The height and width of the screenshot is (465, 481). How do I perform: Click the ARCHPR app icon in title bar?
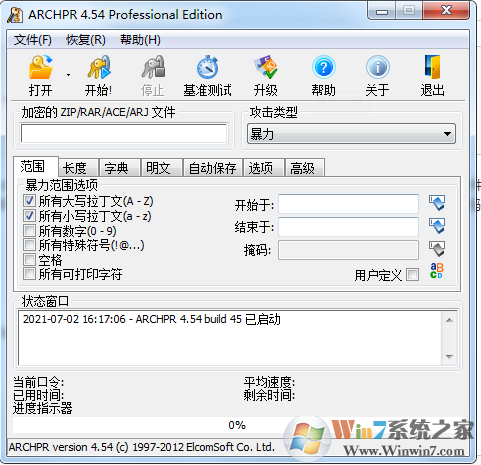(15, 15)
